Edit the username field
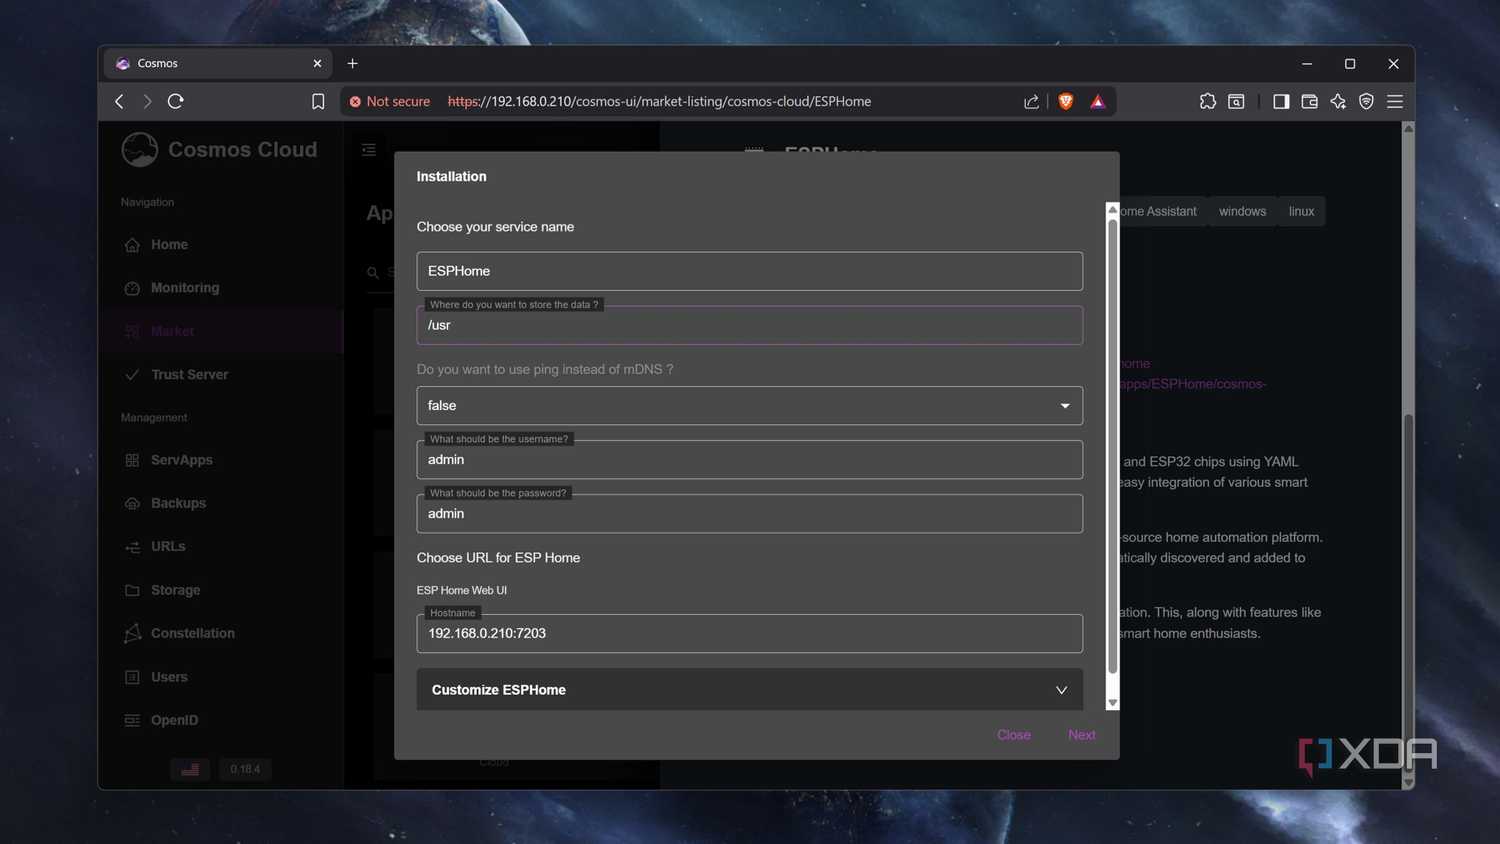The width and height of the screenshot is (1500, 844). [749, 459]
